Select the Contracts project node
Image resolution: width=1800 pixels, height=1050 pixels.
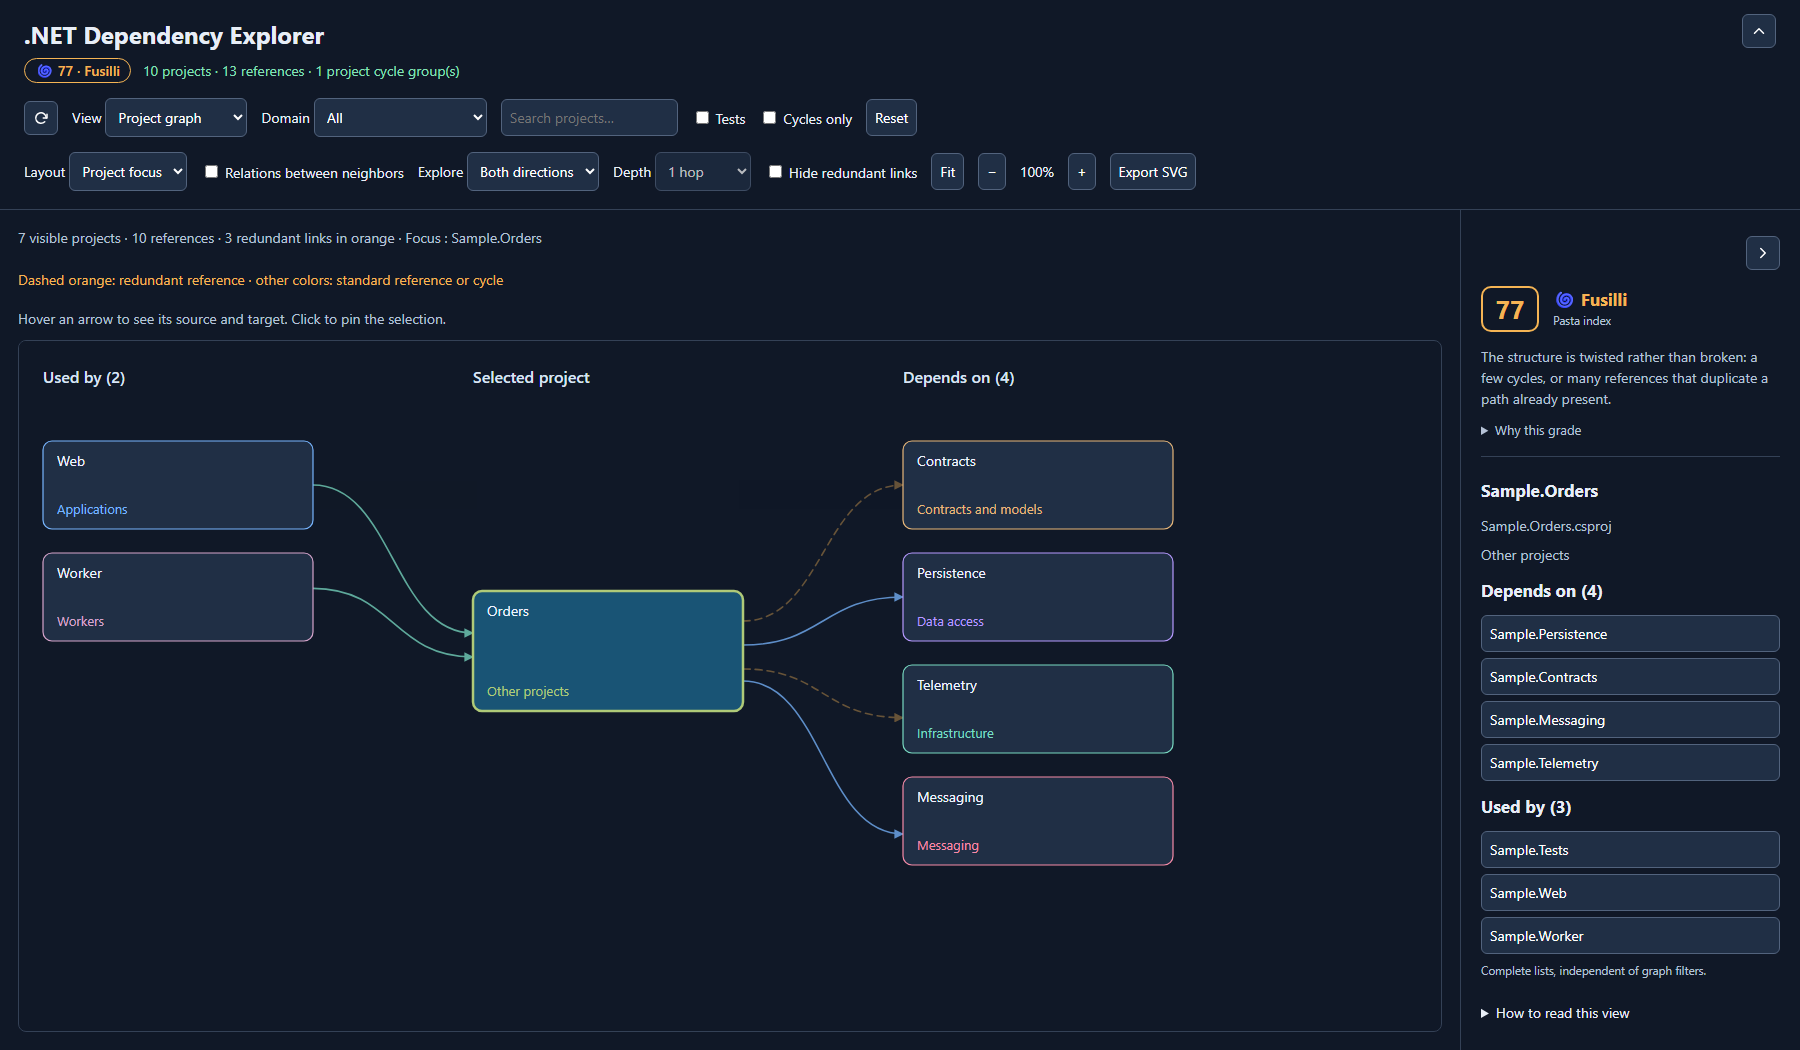point(1038,485)
